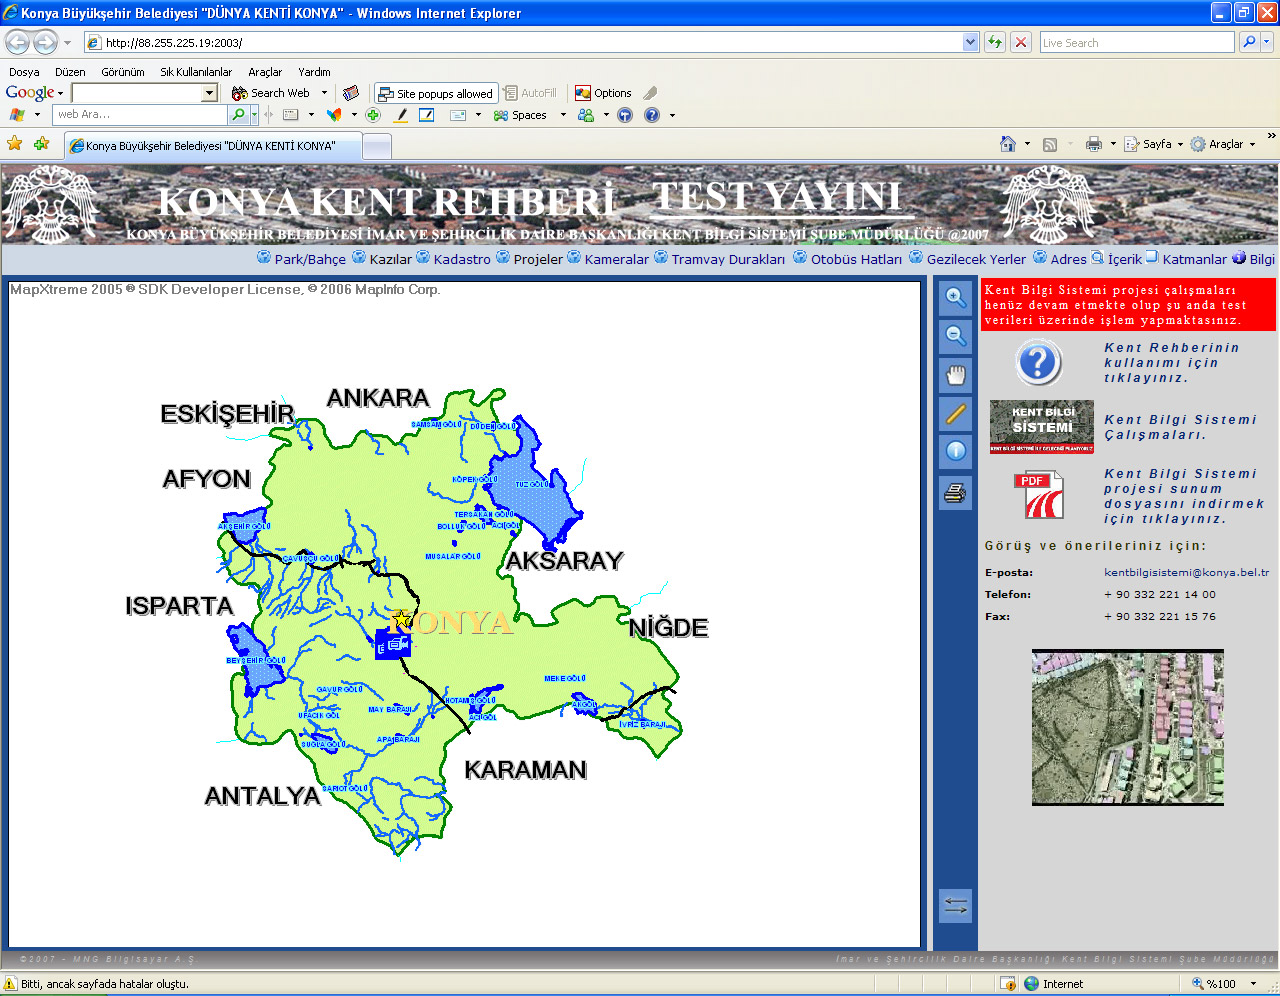Image resolution: width=1280 pixels, height=996 pixels.
Task: Open the Dosya menu
Action: coord(24,72)
